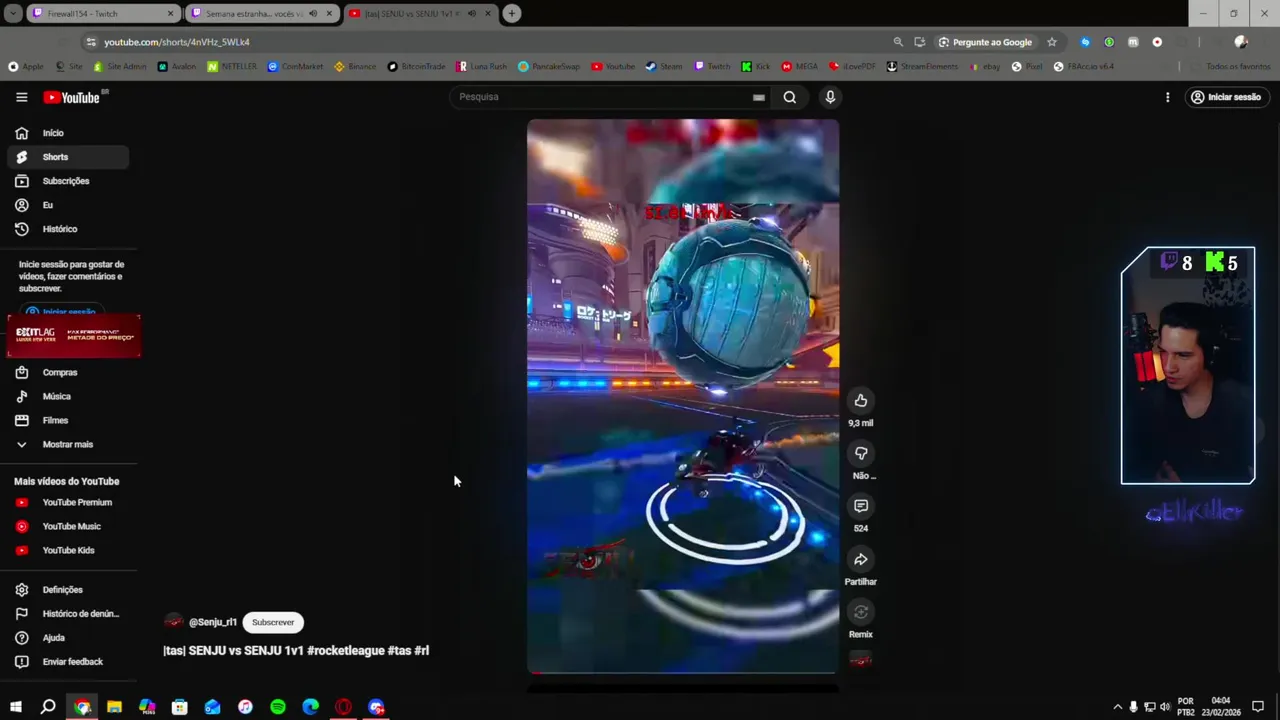The image size is (1280, 720).
Task: Click the Short video player
Action: coord(683,396)
